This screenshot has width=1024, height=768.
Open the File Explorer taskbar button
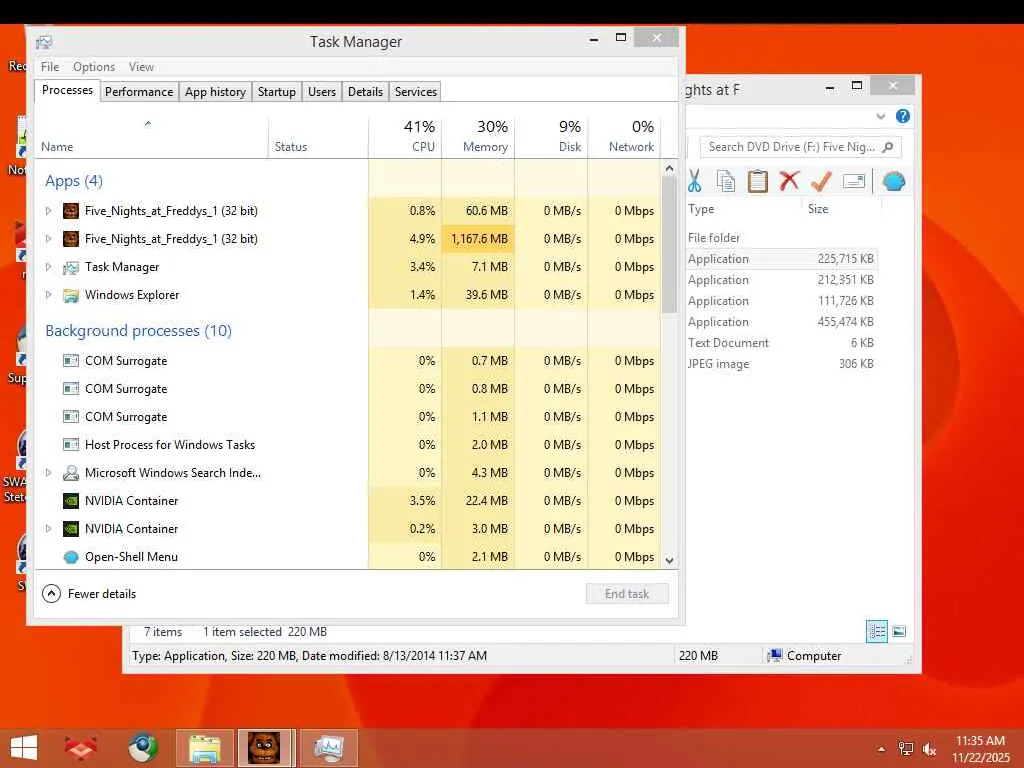click(x=204, y=748)
